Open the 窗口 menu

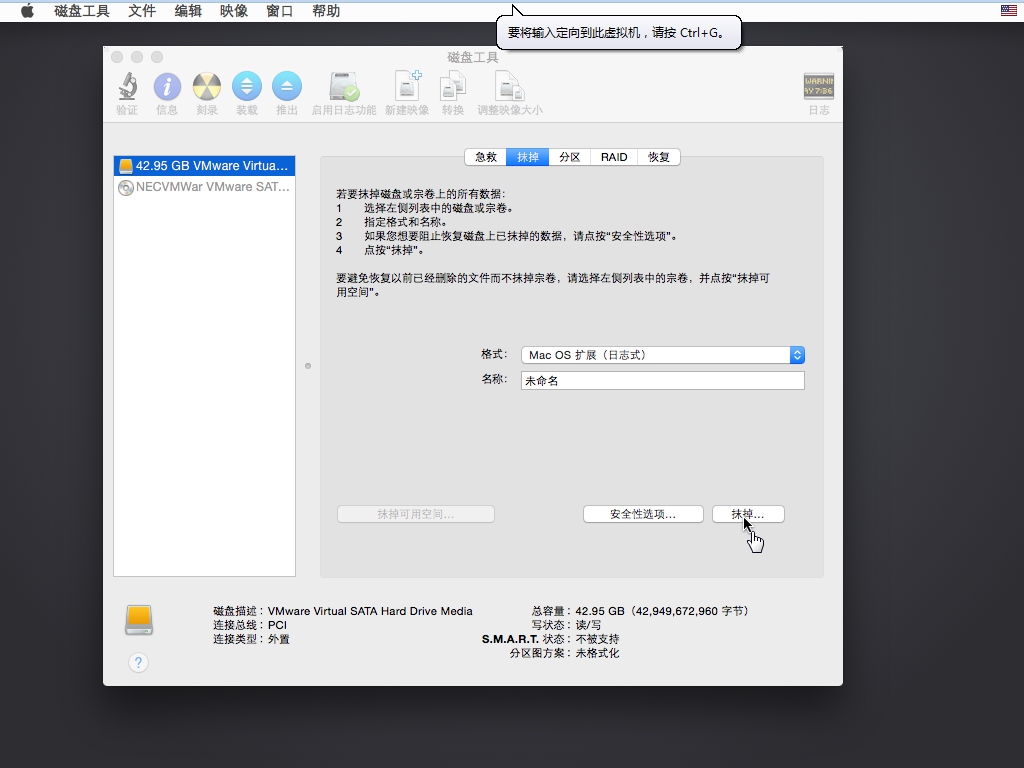[x=280, y=11]
